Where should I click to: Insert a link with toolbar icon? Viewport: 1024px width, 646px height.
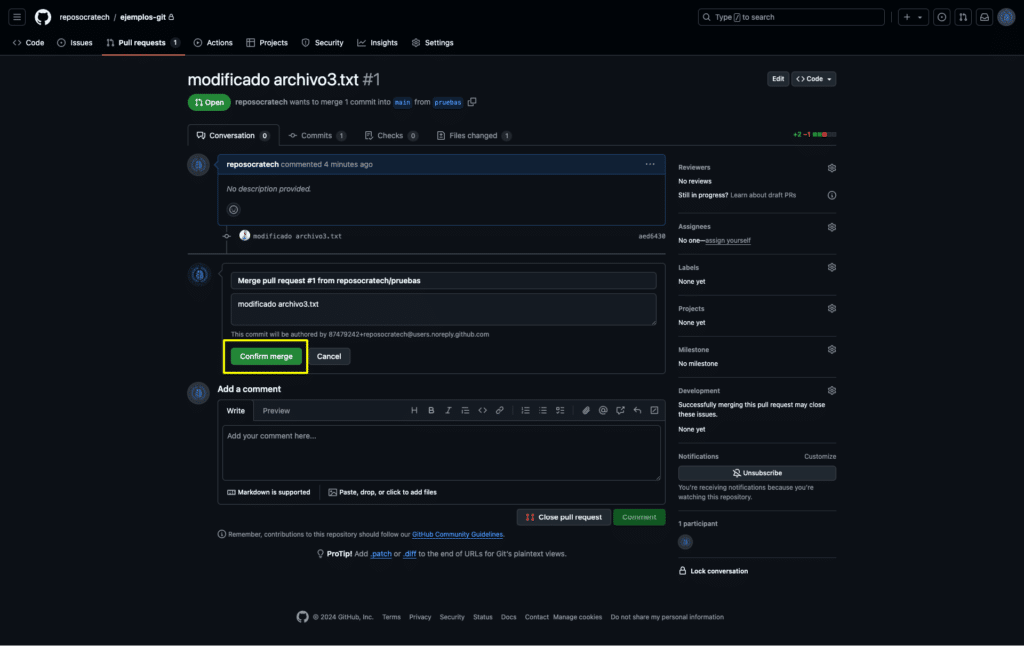(x=500, y=410)
